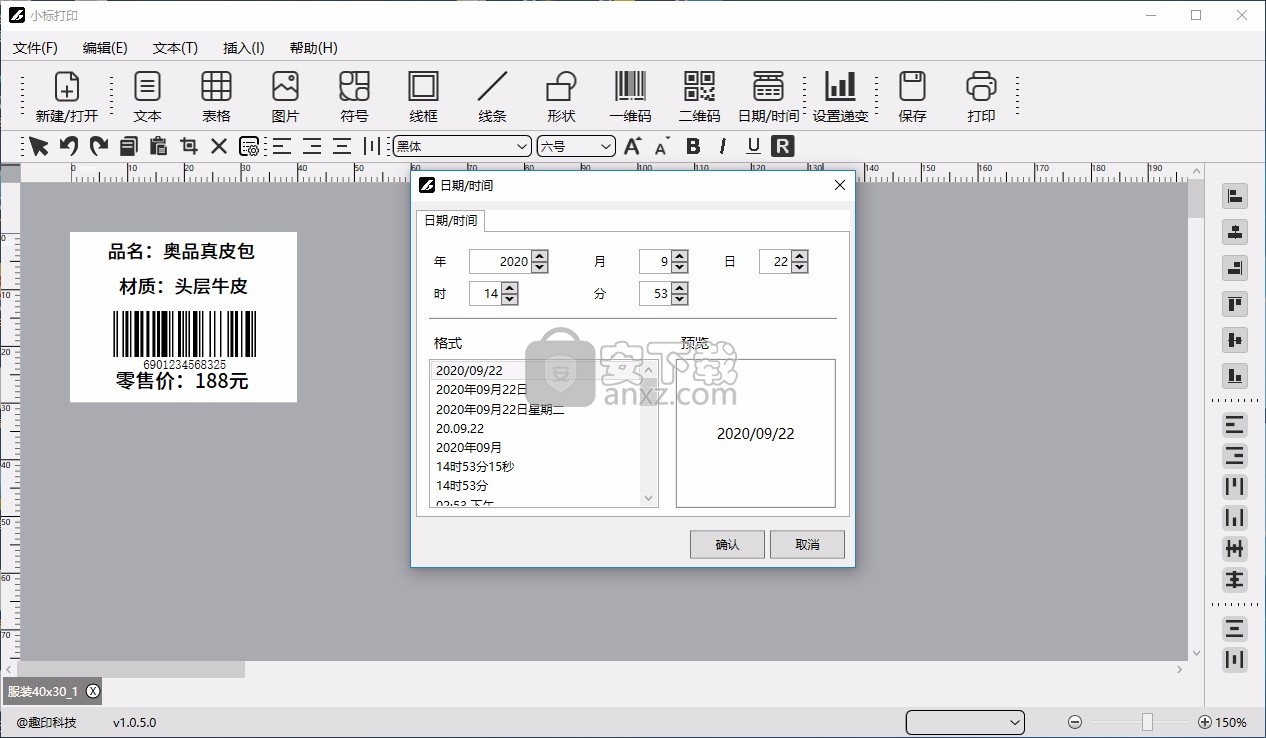Toggle underline formatting
This screenshot has height=738, width=1266.
pyautogui.click(x=753, y=146)
